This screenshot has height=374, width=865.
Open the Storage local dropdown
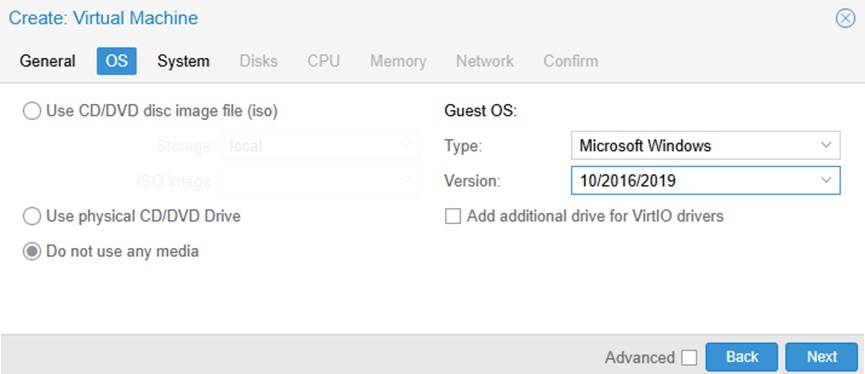tap(321, 146)
